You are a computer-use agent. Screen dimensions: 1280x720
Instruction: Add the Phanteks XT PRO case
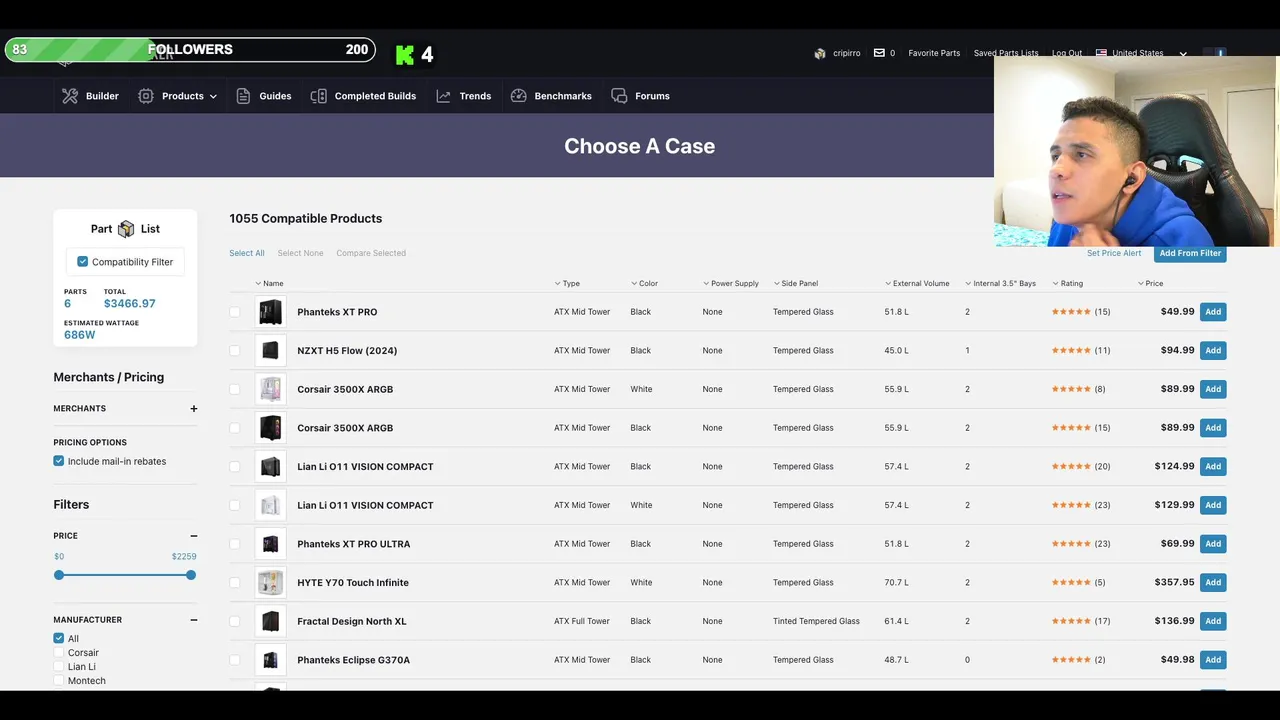(1213, 312)
